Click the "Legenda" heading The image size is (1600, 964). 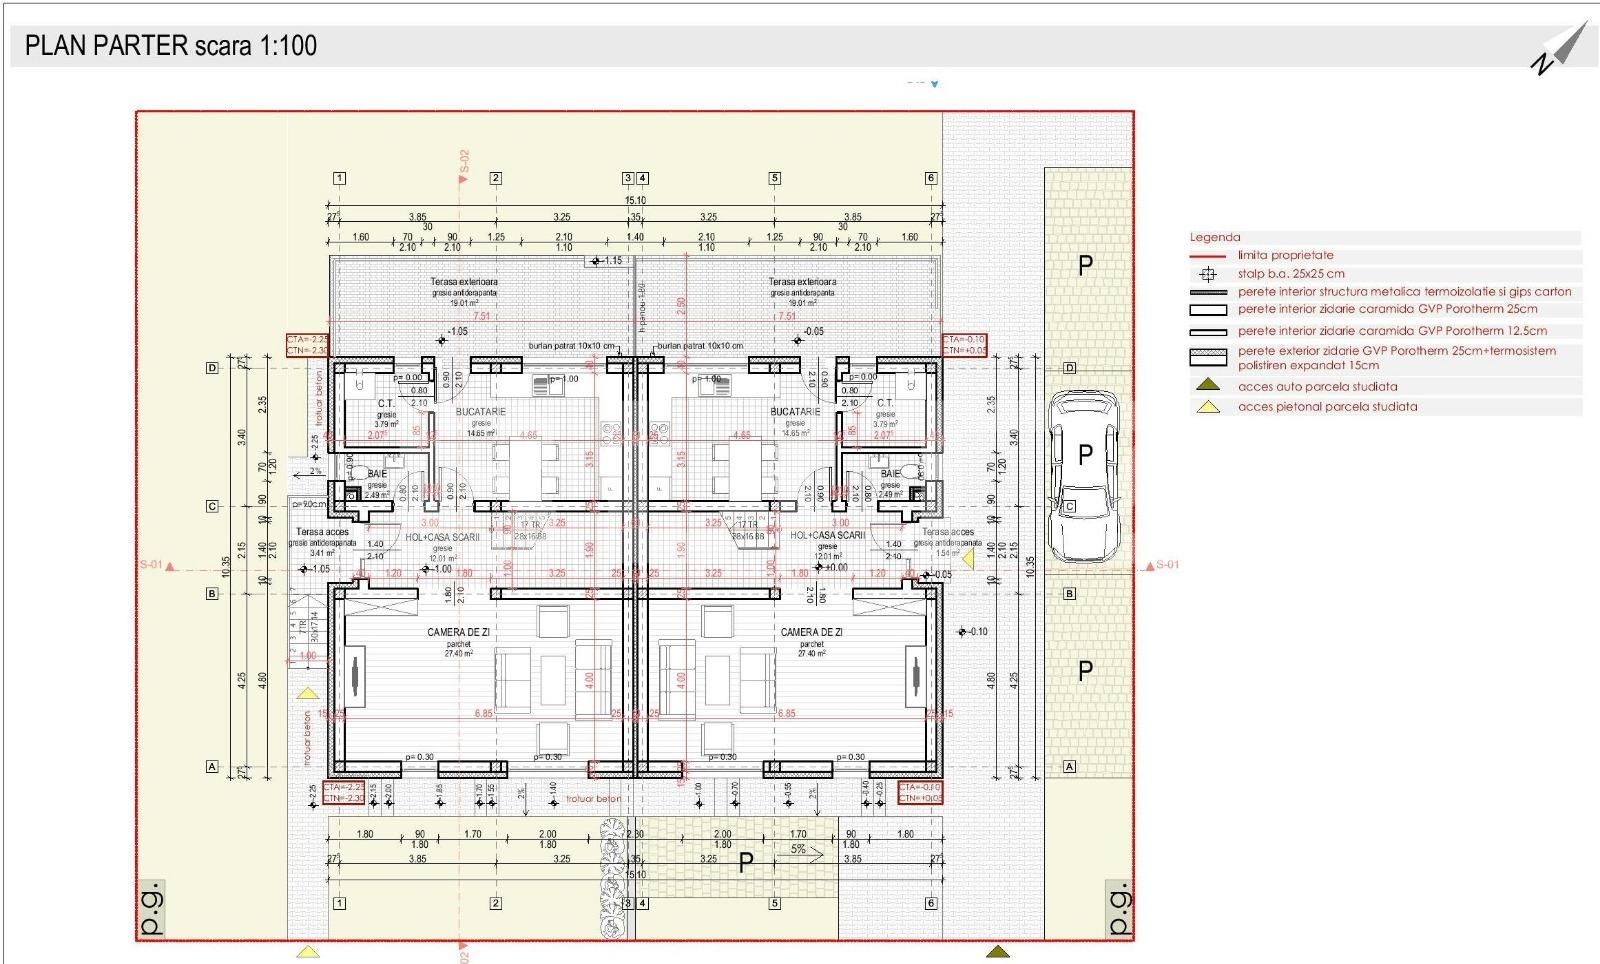click(x=1215, y=238)
